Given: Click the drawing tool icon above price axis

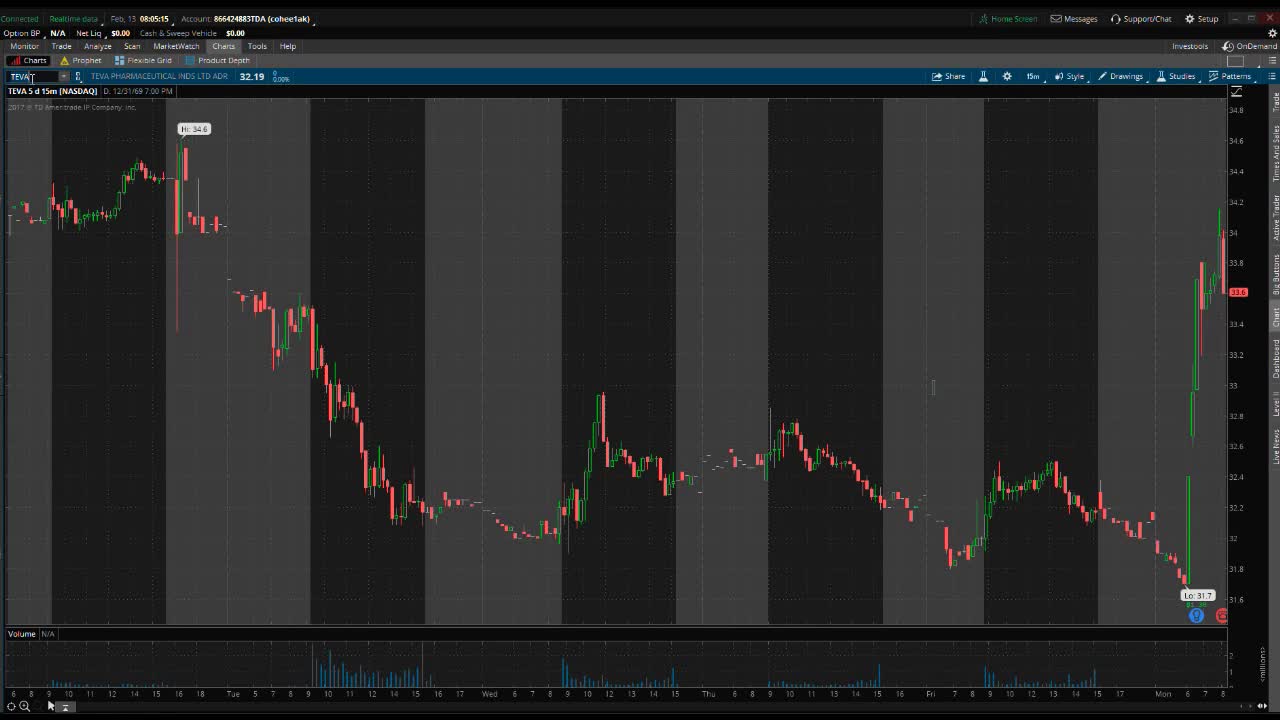Looking at the screenshot, I should click(1236, 91).
